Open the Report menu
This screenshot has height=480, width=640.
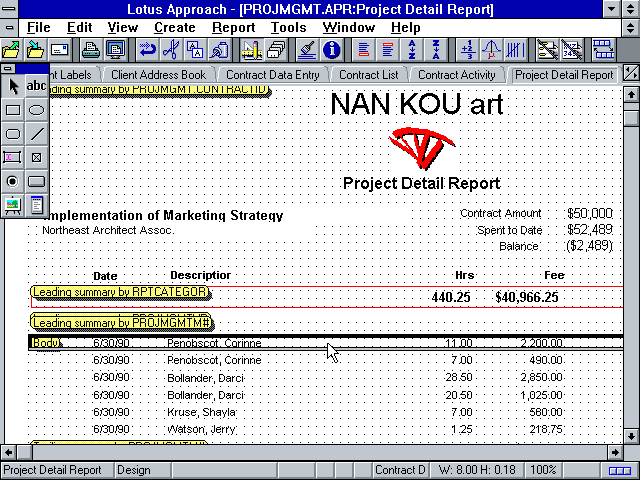point(233,28)
